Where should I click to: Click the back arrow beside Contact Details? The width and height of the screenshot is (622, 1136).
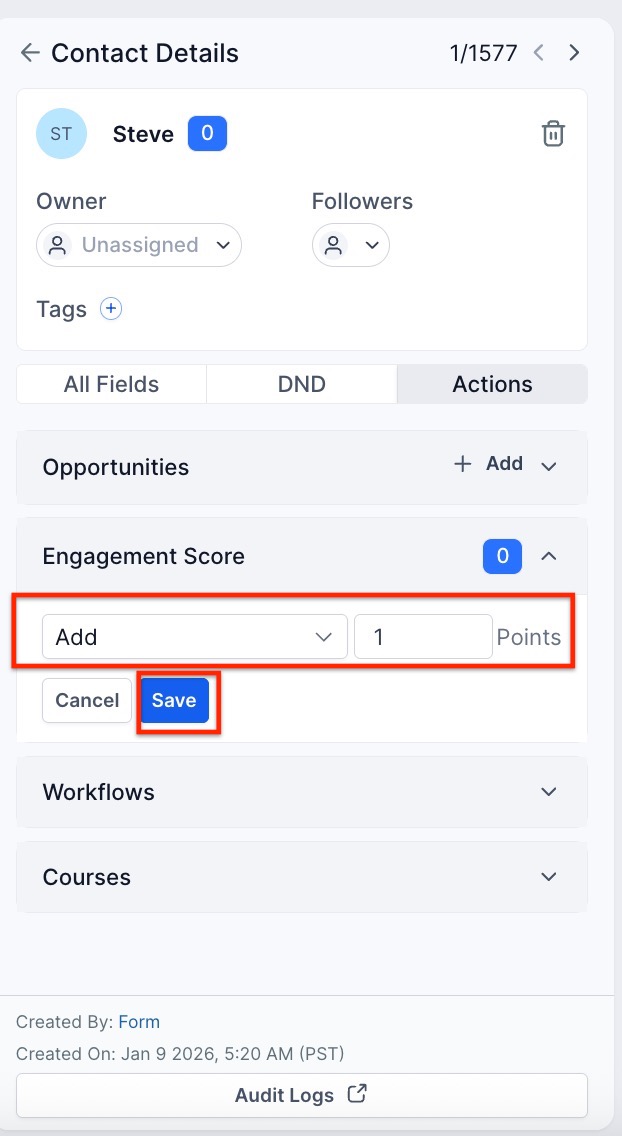(x=30, y=53)
